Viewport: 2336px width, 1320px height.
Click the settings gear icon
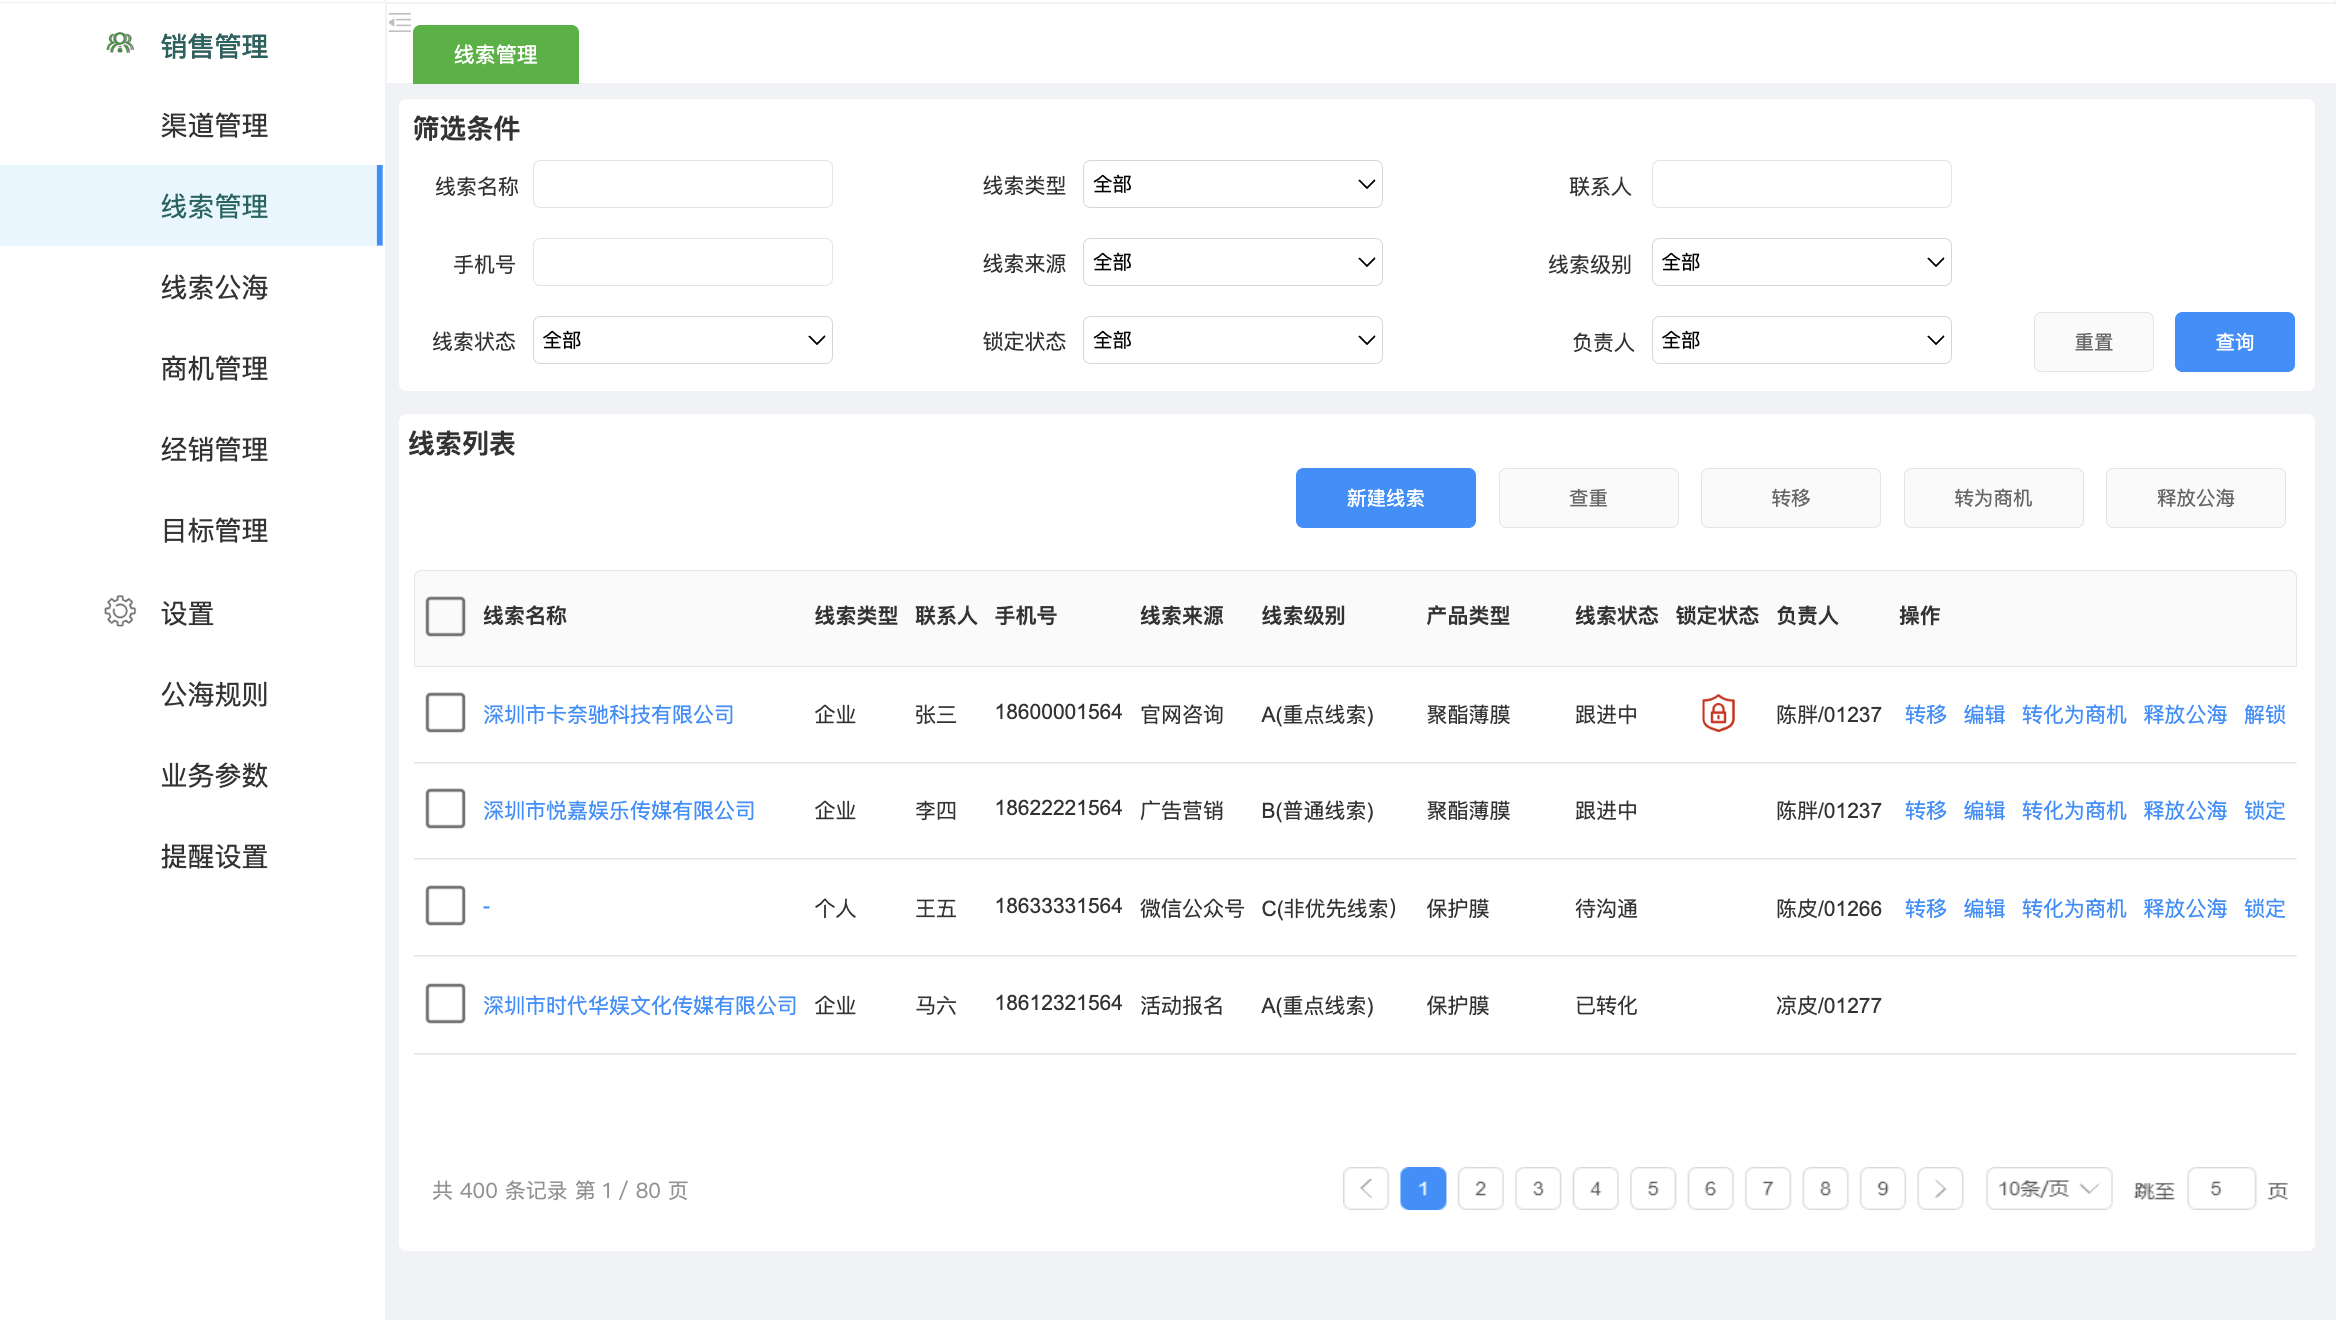click(120, 611)
